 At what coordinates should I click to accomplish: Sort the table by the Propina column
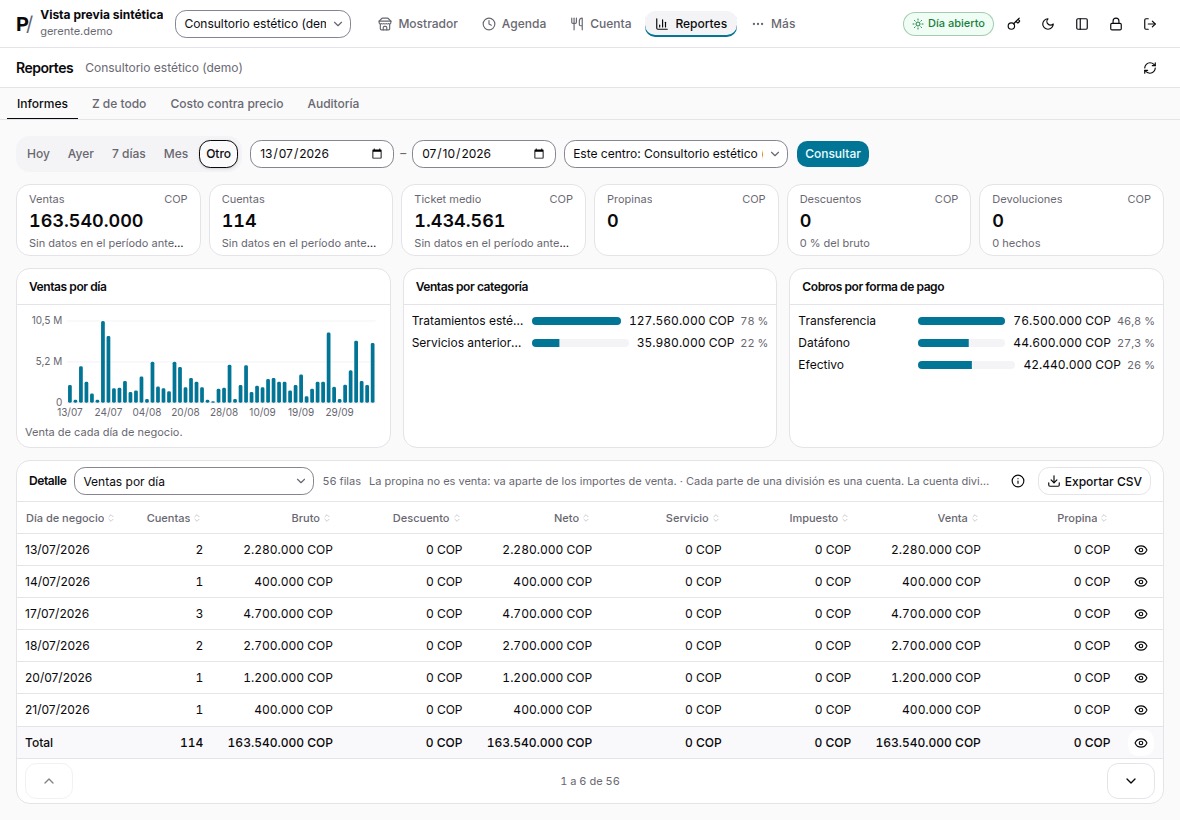(1082, 518)
